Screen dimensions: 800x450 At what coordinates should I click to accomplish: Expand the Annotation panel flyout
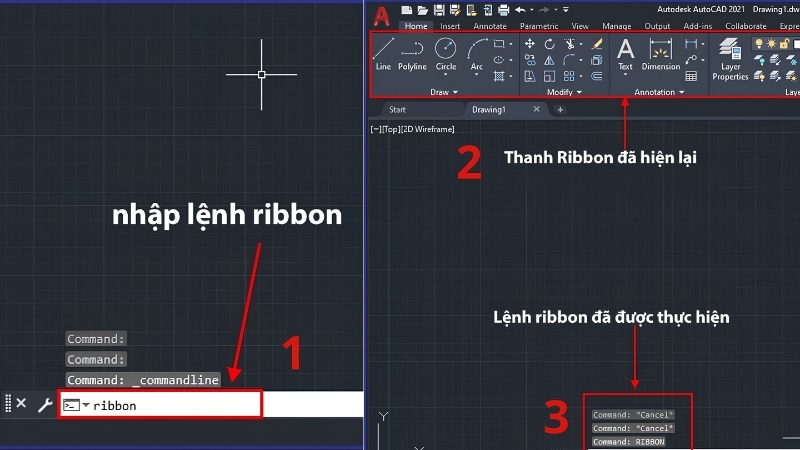tap(659, 92)
